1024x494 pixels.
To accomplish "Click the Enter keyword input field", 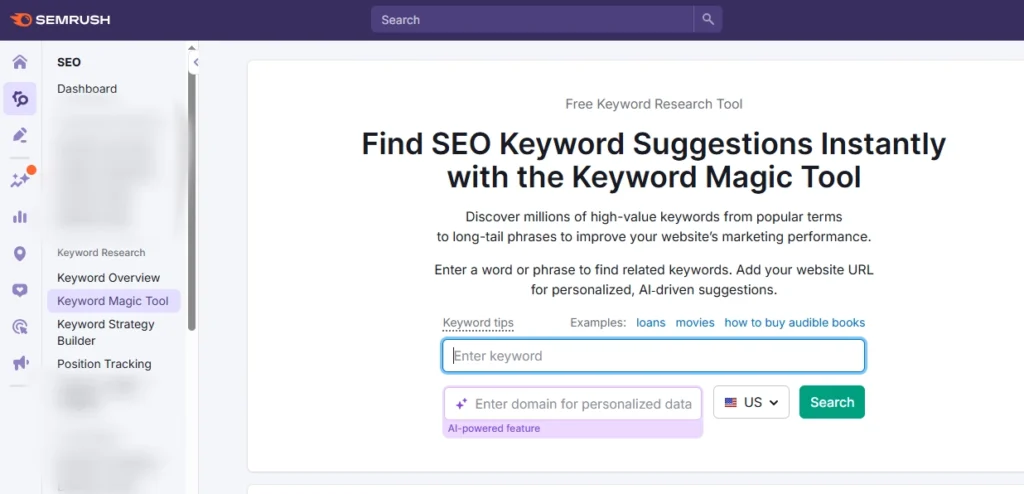I will tap(653, 356).
